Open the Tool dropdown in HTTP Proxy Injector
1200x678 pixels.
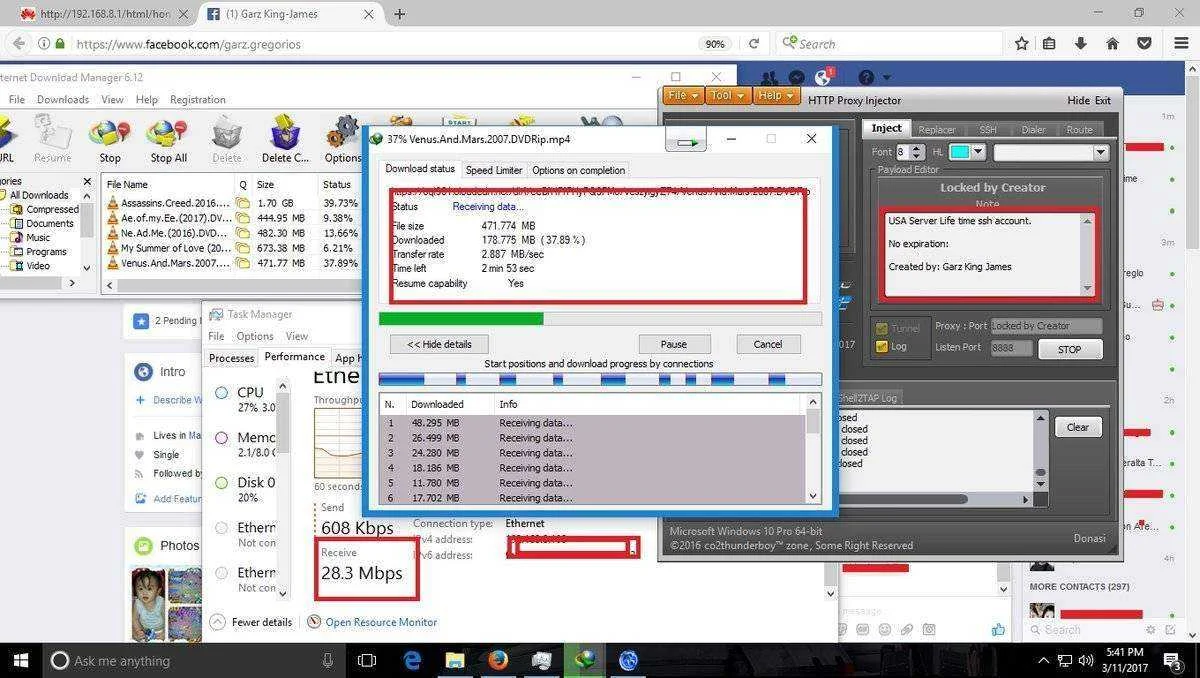tap(726, 95)
